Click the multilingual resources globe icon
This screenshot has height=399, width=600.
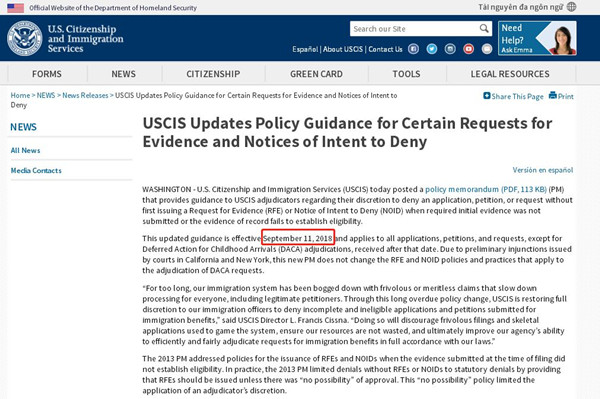571,7
